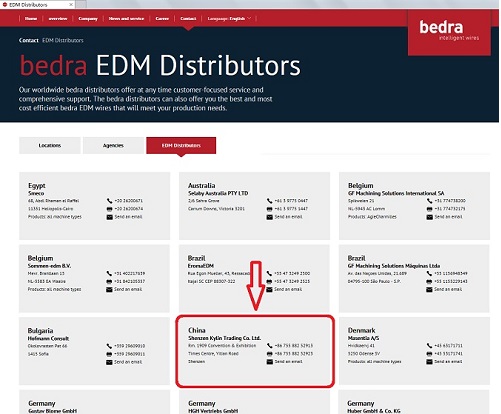Select the Gustav Blome GmbH distributor name

(52, 411)
